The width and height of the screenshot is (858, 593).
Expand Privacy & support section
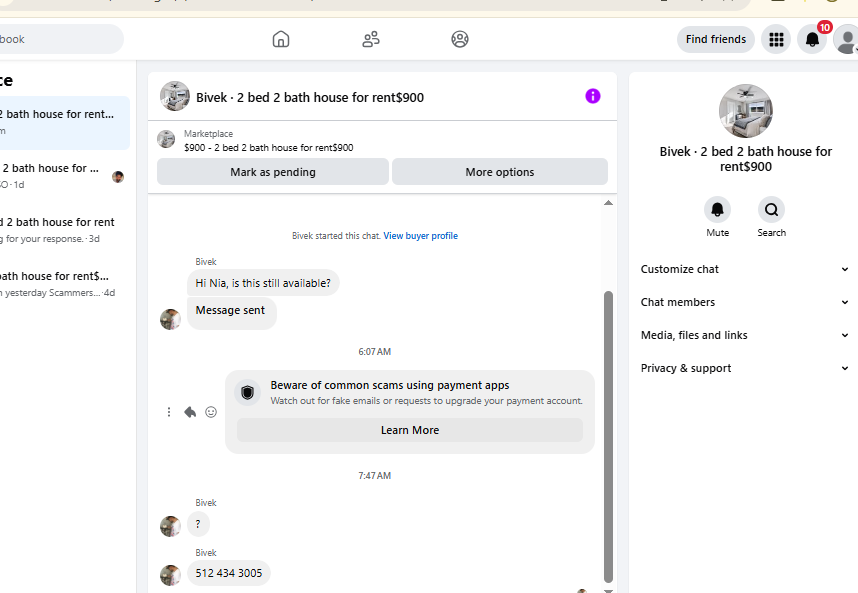[x=744, y=368]
